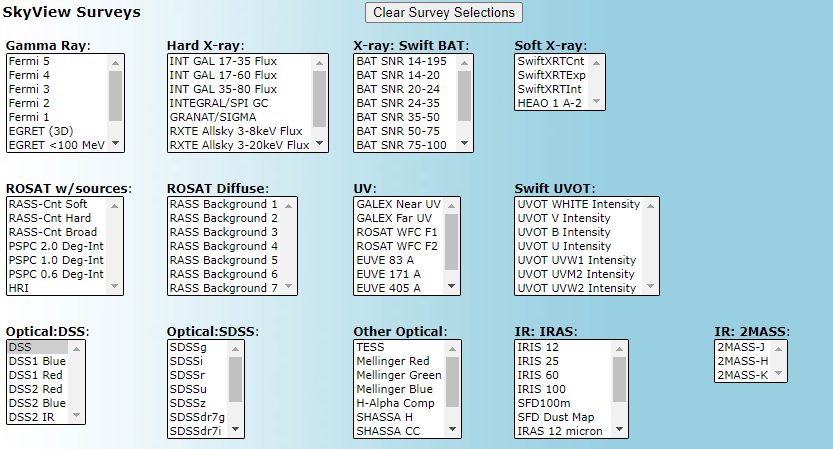The height and width of the screenshot is (449, 833).
Task: Choose DSS1 Blue survey
Action: tap(38, 361)
